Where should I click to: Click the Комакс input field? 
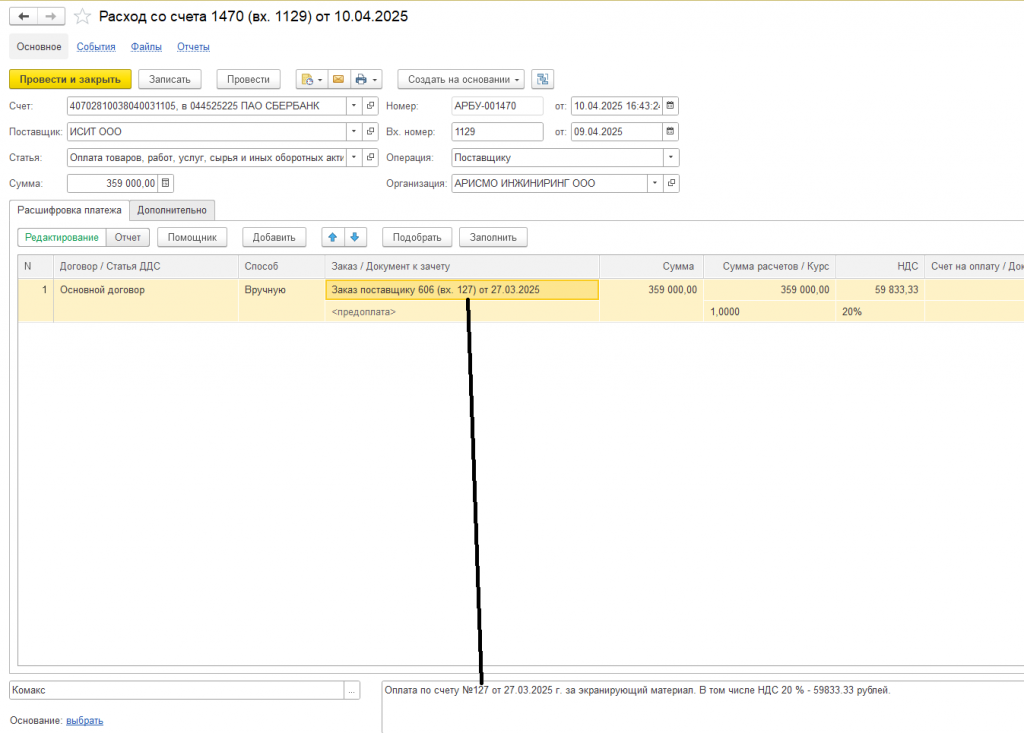(176, 690)
